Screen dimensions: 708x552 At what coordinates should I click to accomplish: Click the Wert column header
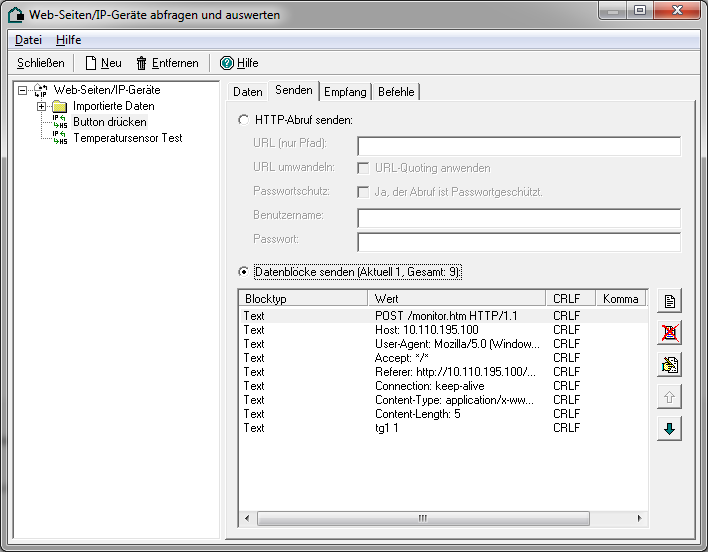[457, 299]
